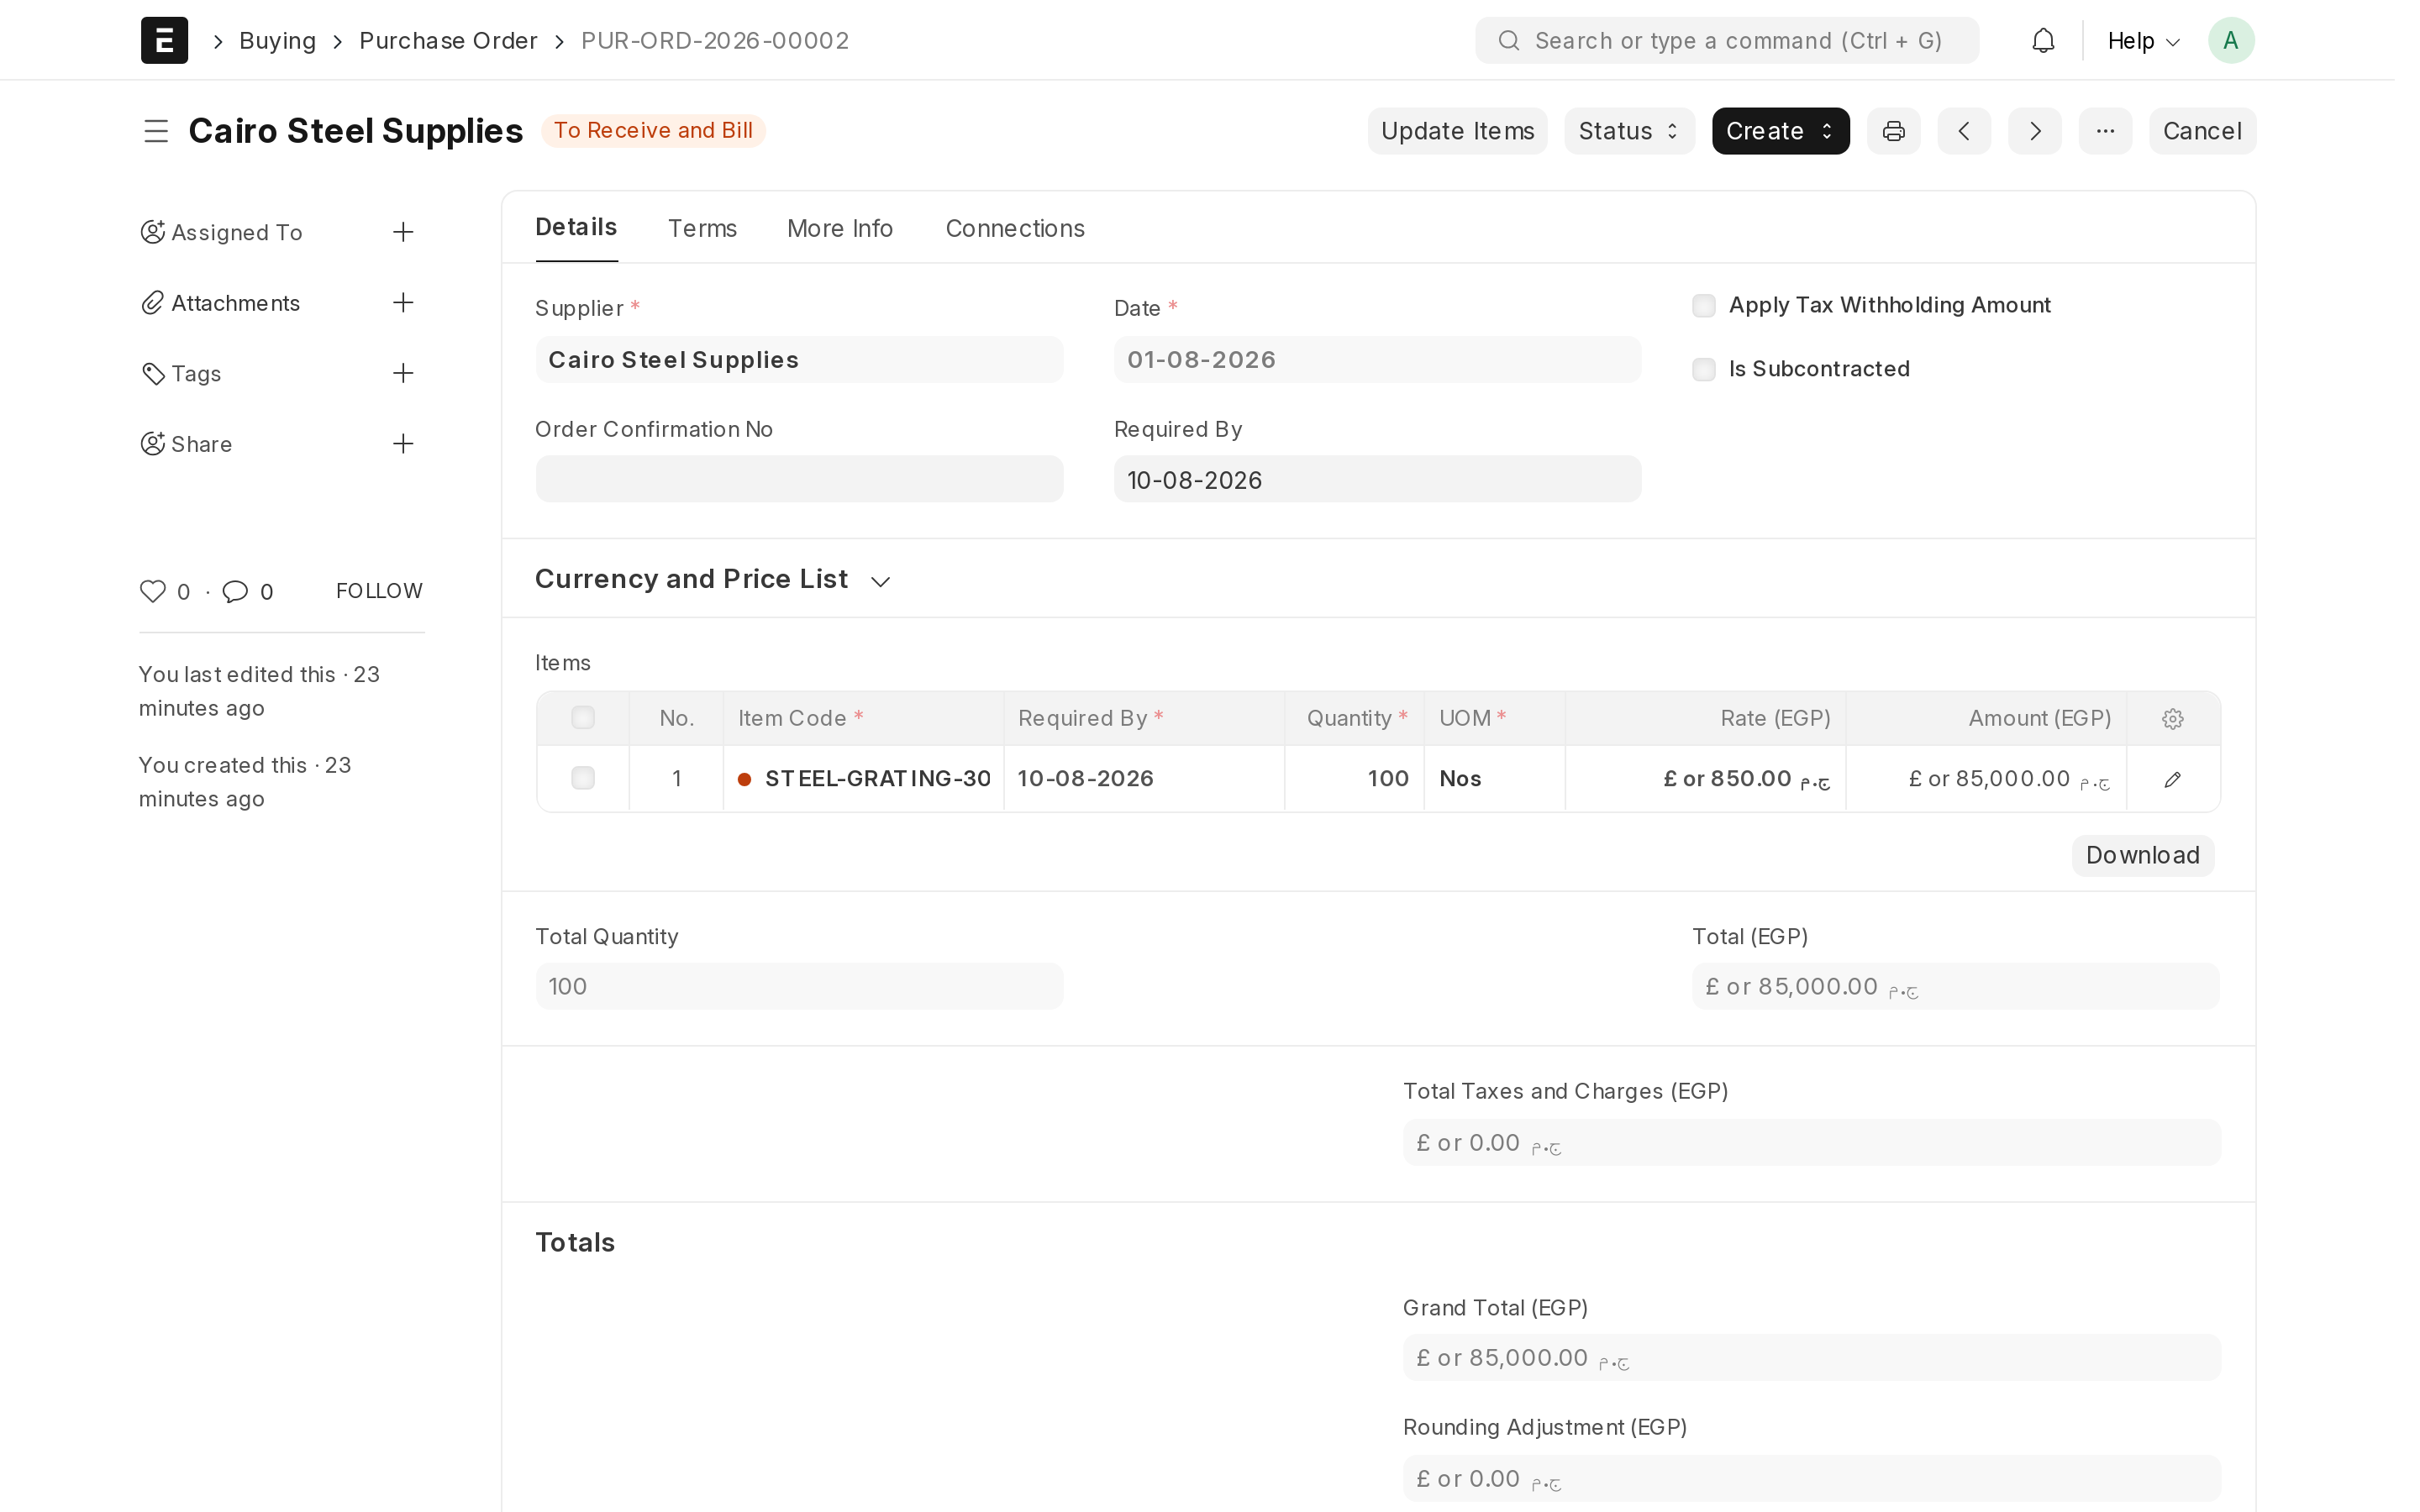
Task: Open the Help menu
Action: pyautogui.click(x=2143, y=41)
